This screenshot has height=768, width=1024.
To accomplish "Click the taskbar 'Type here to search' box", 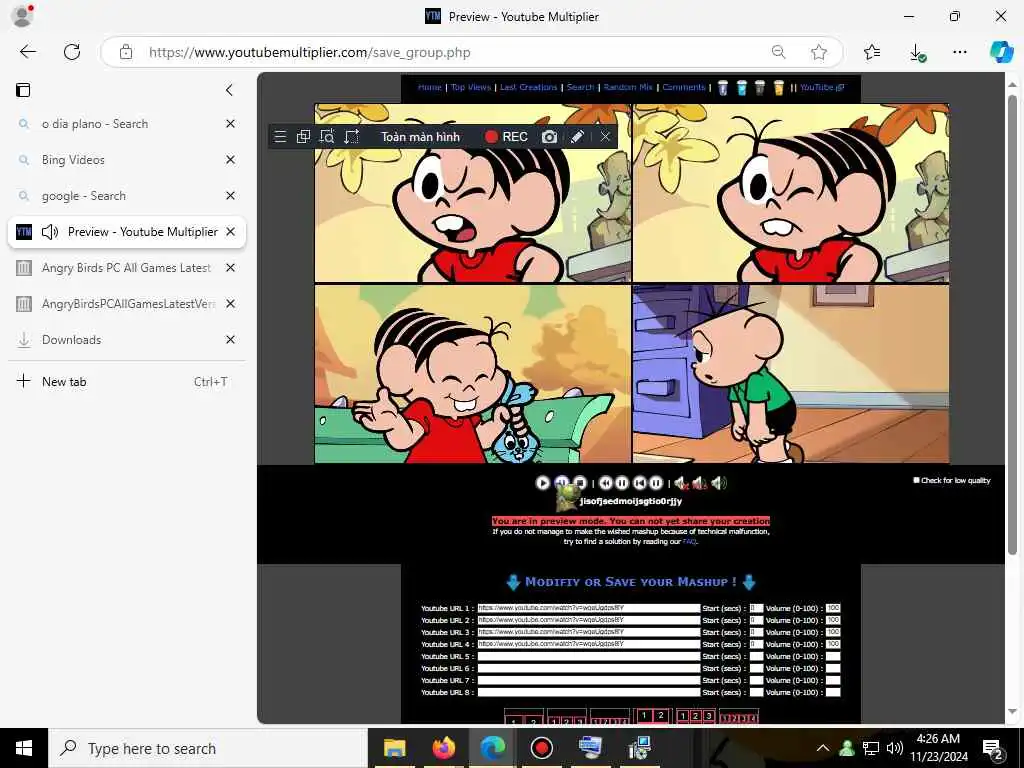I will pyautogui.click(x=208, y=748).
